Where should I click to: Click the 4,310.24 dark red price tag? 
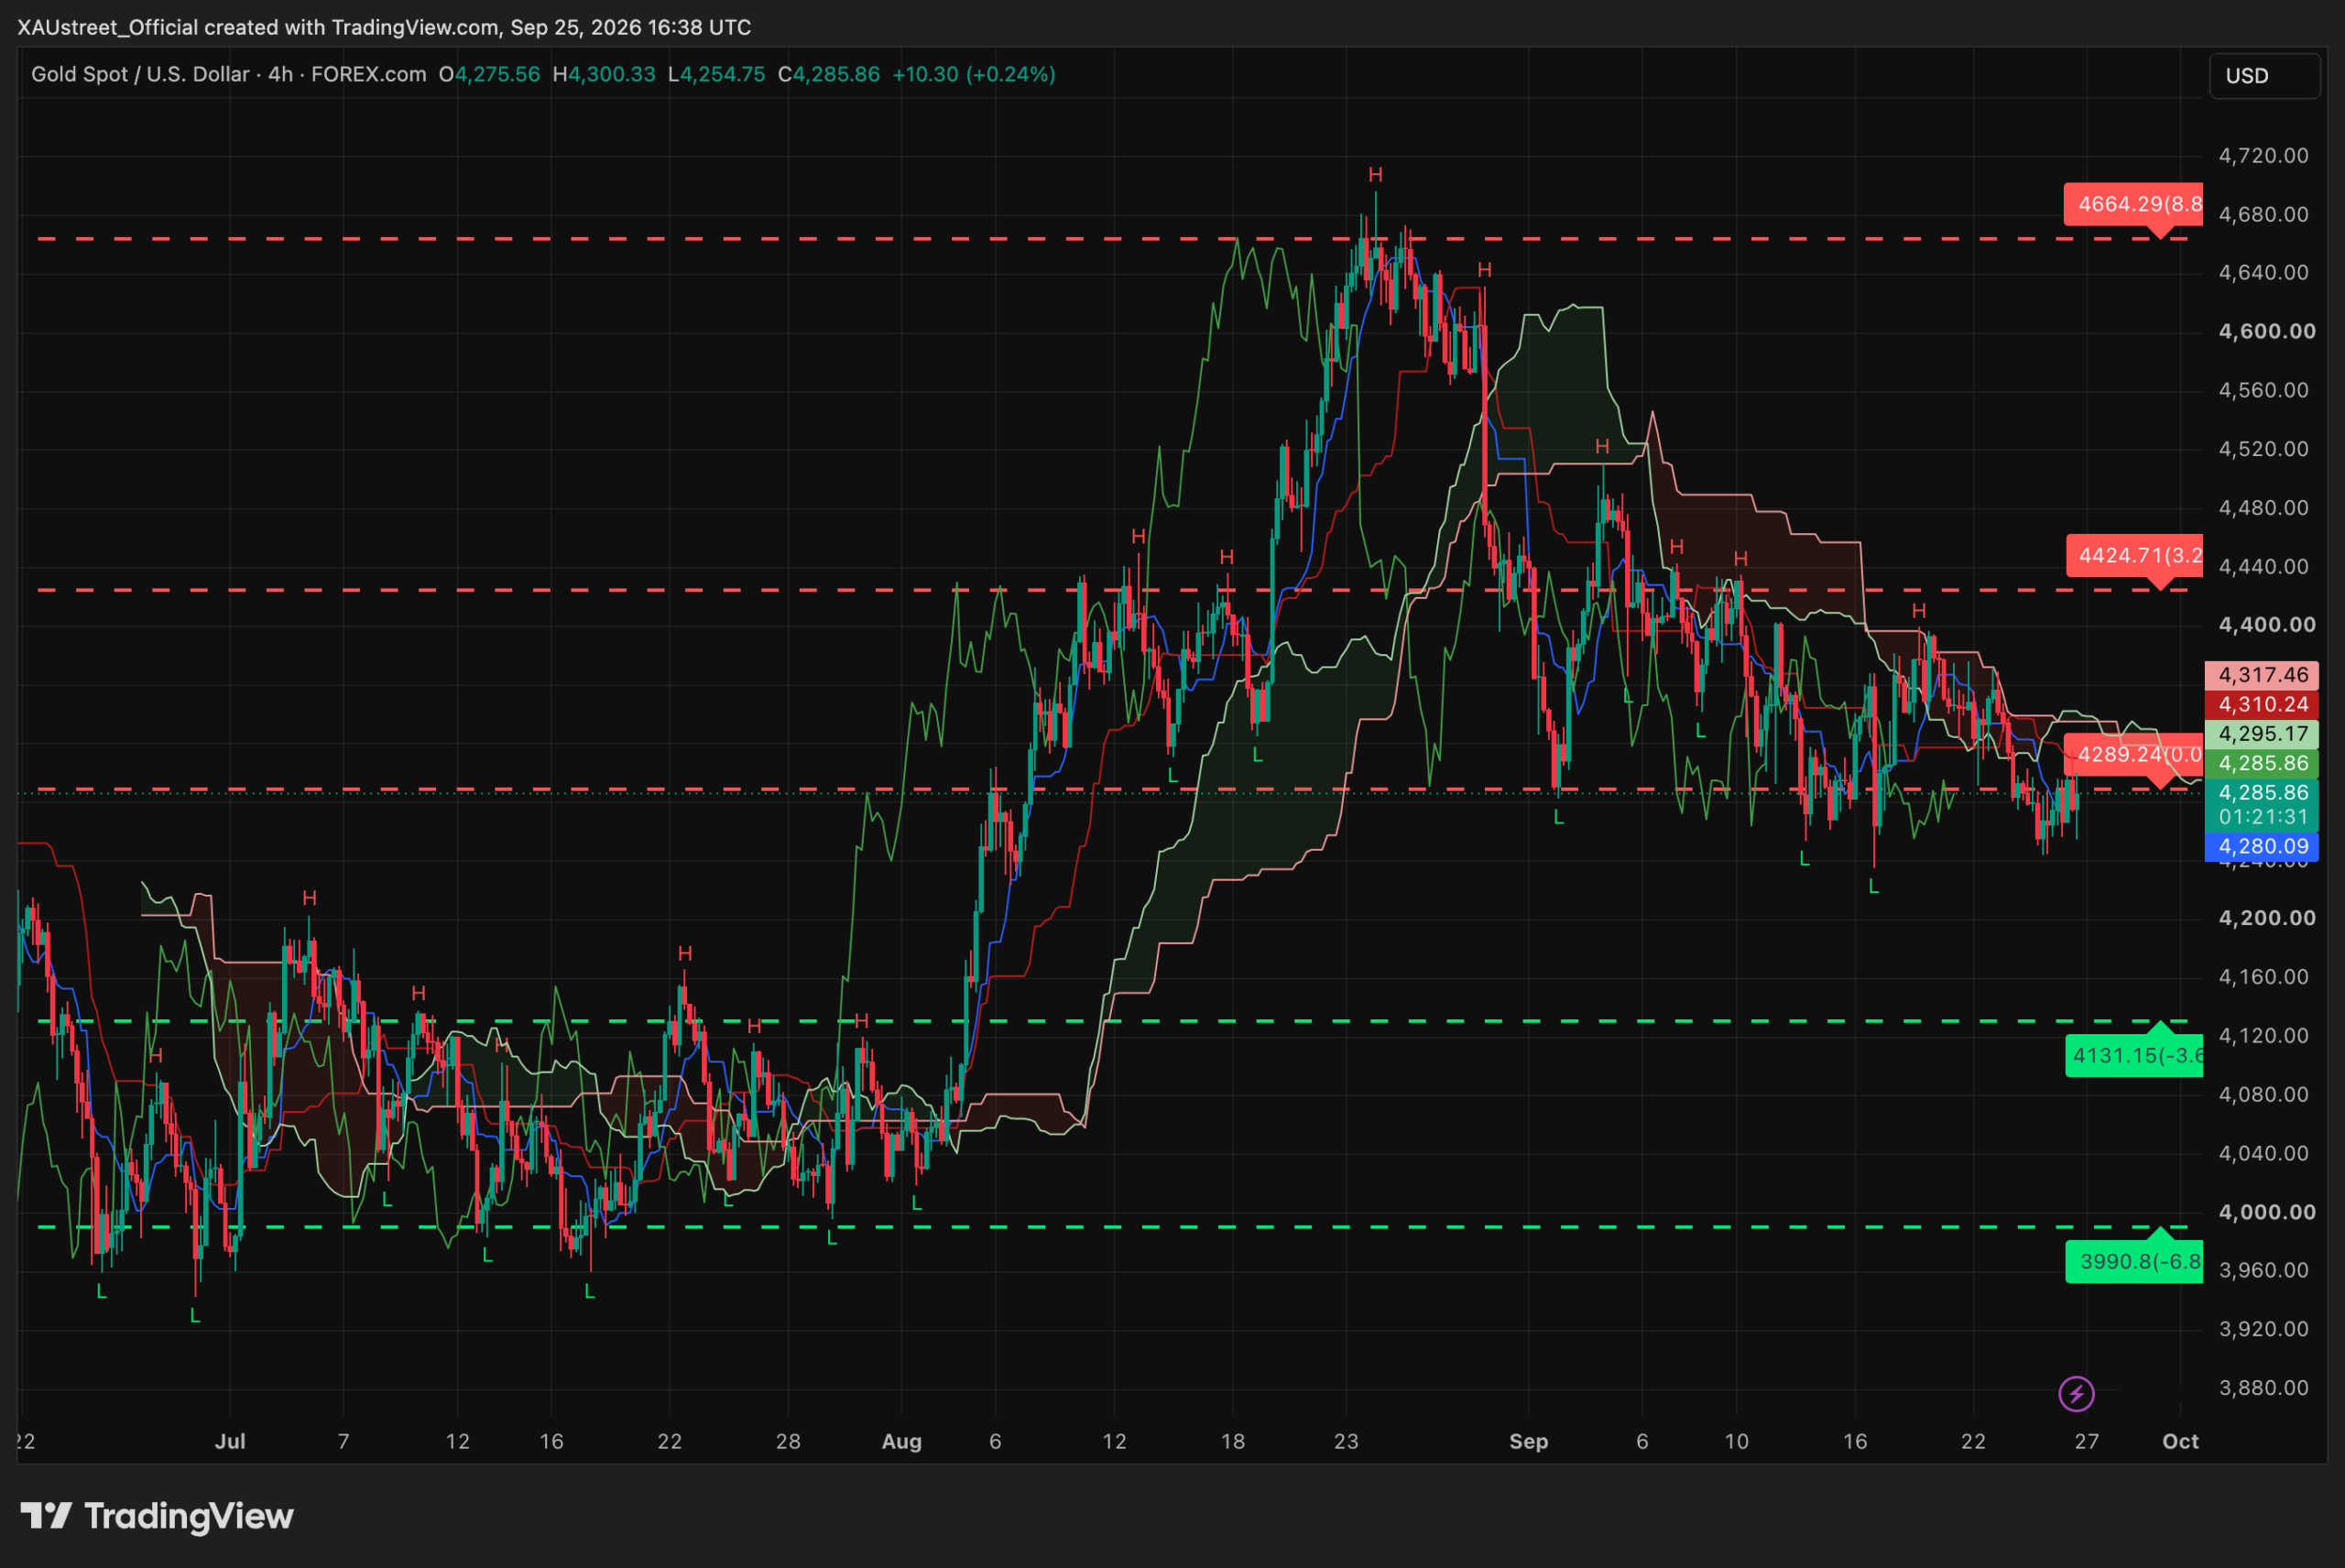tap(2261, 704)
